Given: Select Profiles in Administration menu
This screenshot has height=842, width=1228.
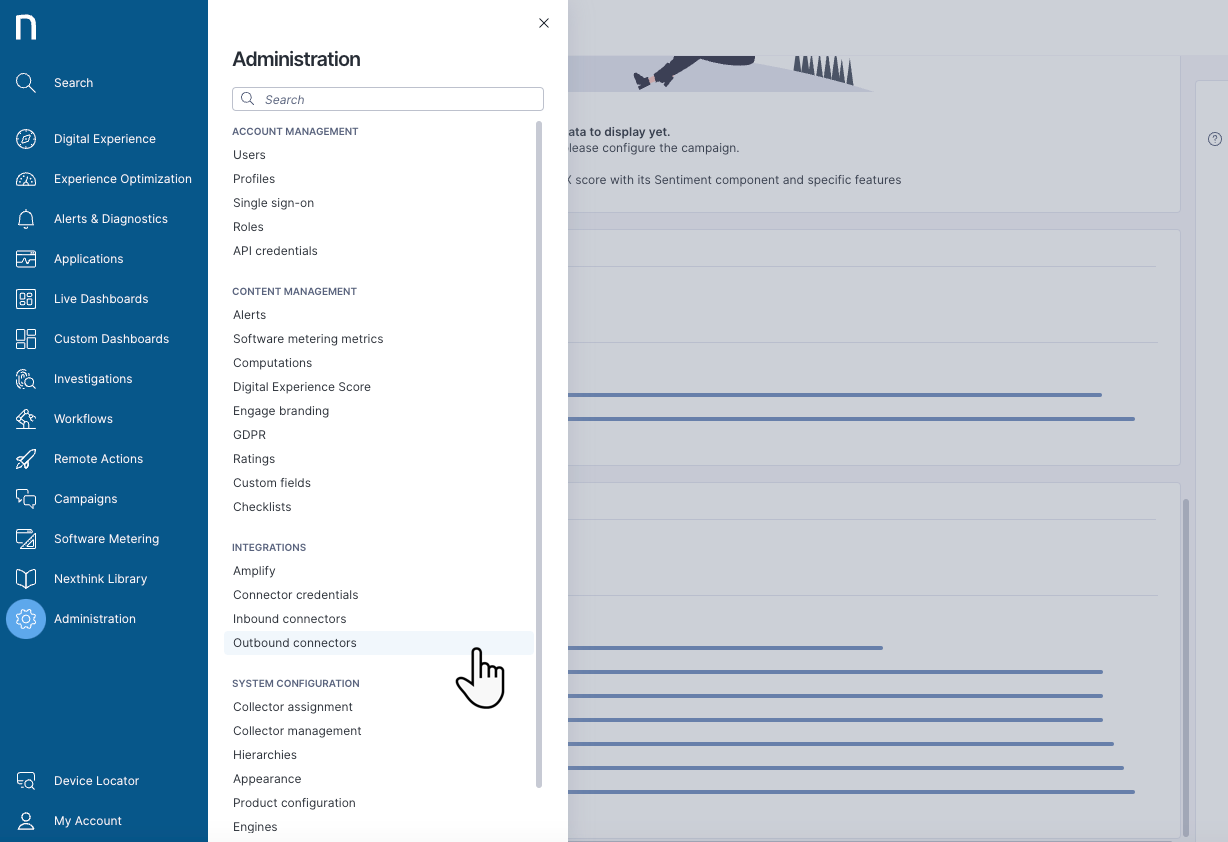Looking at the screenshot, I should click(254, 179).
